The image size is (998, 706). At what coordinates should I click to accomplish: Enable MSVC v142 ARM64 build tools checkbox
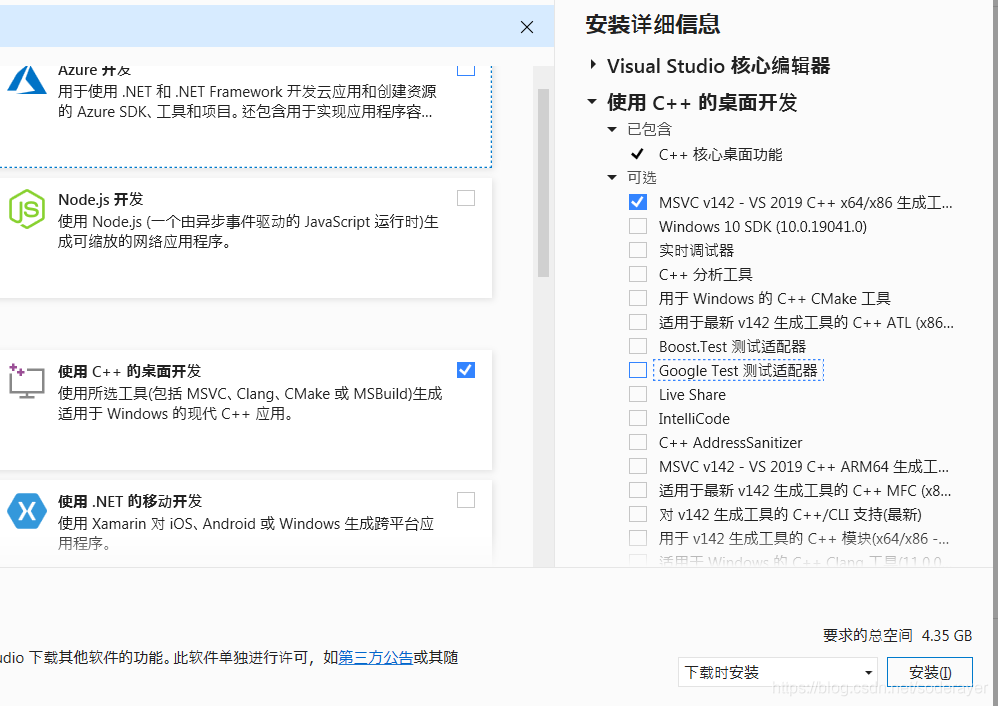coord(638,466)
